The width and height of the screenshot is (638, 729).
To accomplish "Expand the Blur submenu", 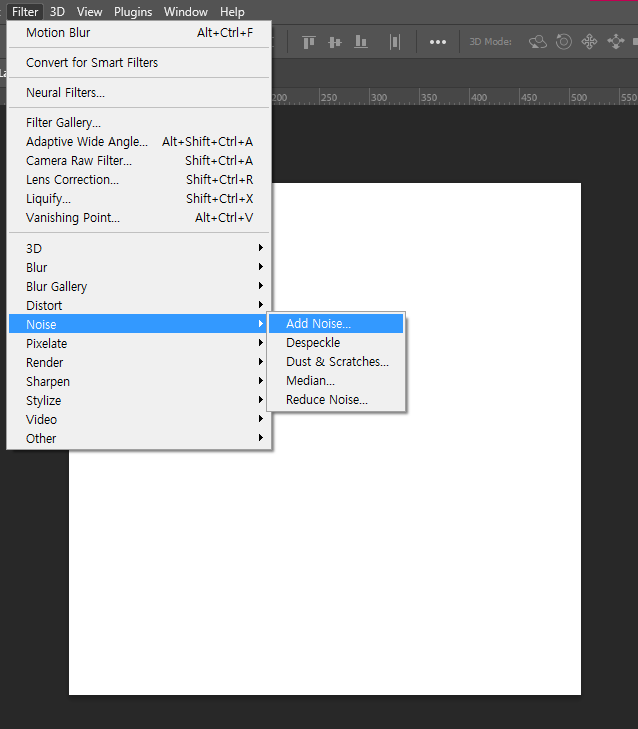I will pos(139,267).
